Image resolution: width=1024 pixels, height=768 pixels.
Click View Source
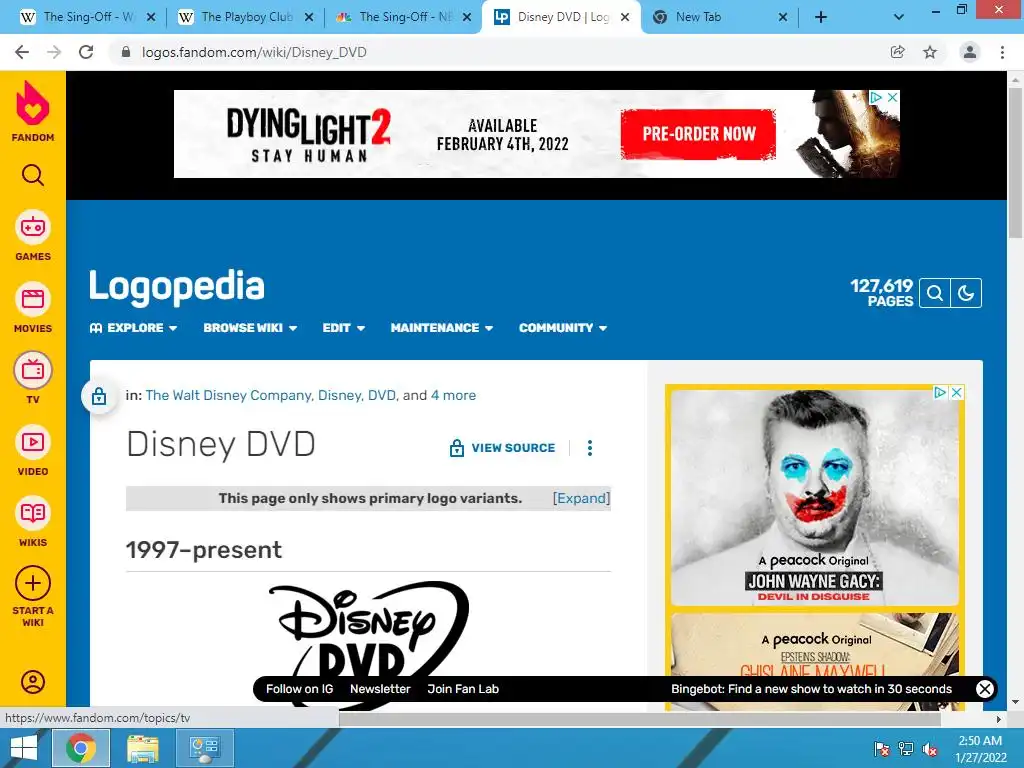[x=502, y=448]
